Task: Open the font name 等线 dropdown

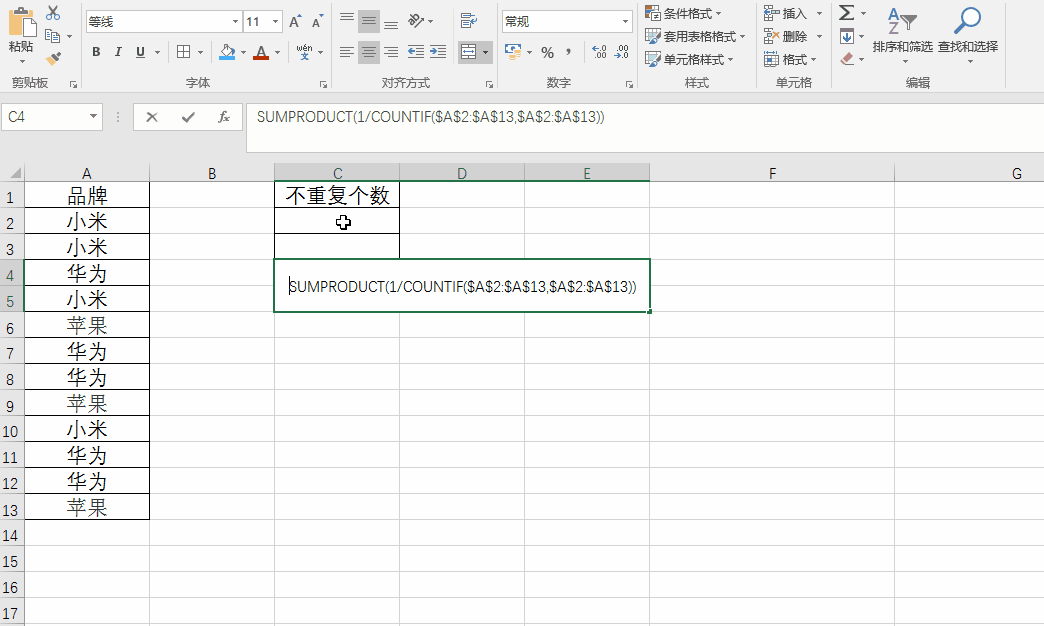Action: (235, 21)
